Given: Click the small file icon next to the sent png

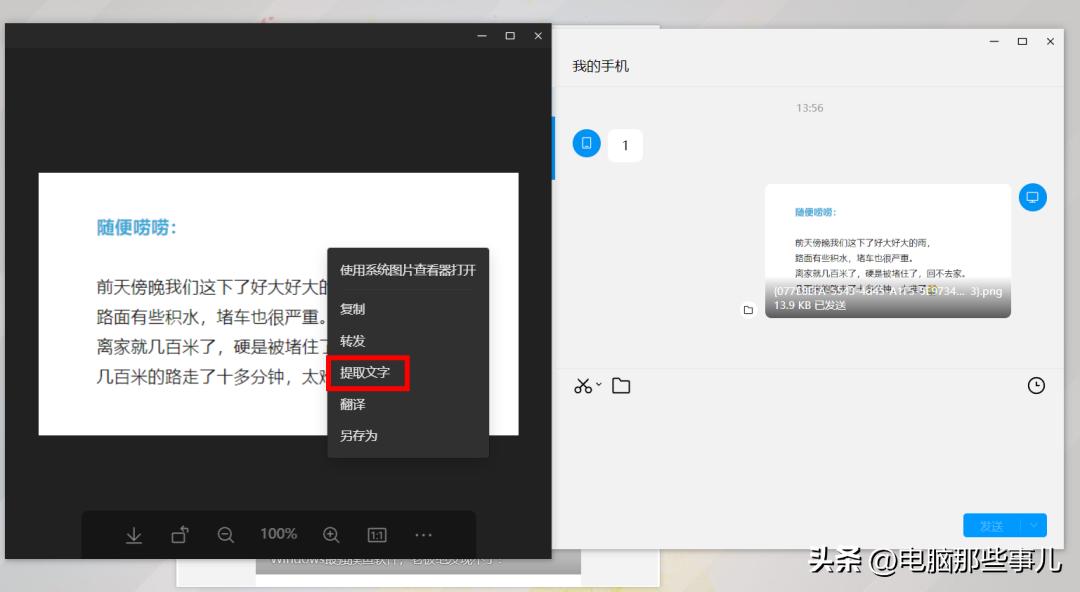Looking at the screenshot, I should [x=748, y=310].
